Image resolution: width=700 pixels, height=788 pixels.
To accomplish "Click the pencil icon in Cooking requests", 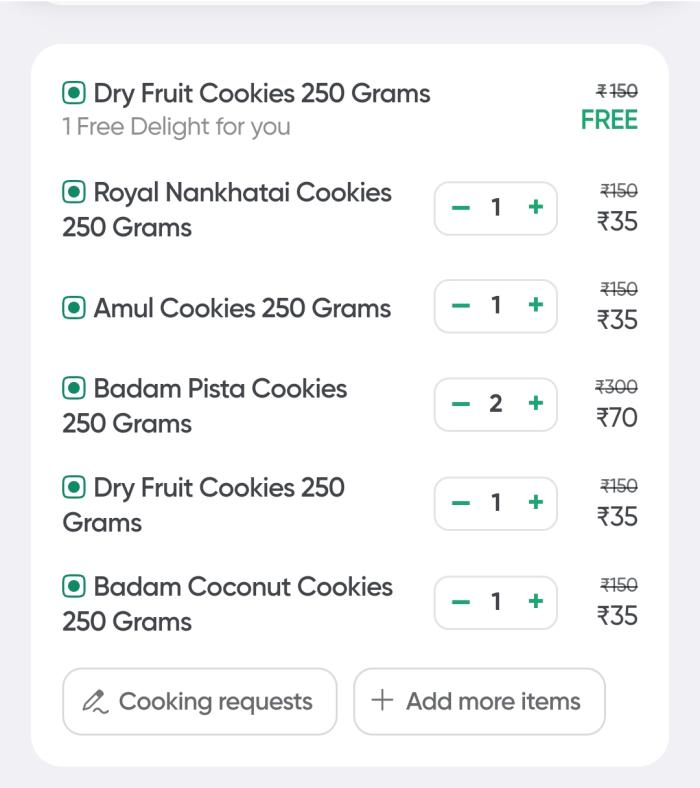I will click(x=94, y=702).
